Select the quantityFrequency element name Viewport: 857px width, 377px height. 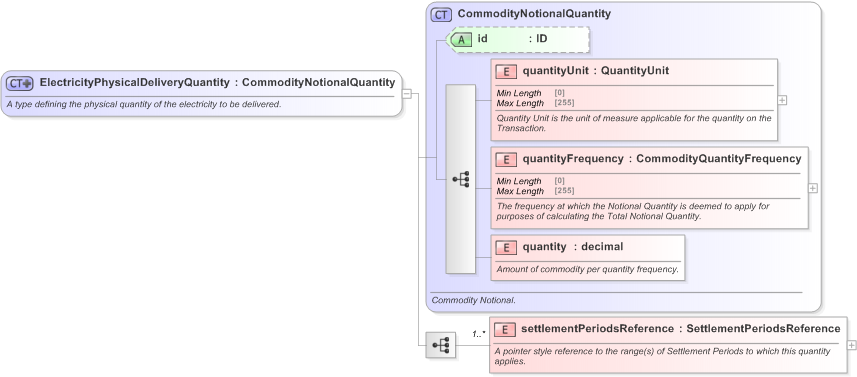[x=573, y=159]
